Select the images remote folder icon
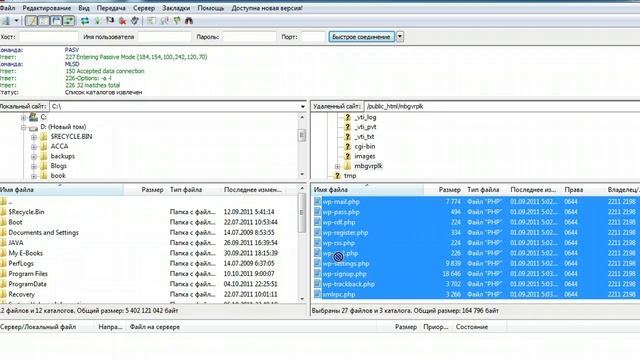Viewport: 640px width, 360px height. [347, 156]
